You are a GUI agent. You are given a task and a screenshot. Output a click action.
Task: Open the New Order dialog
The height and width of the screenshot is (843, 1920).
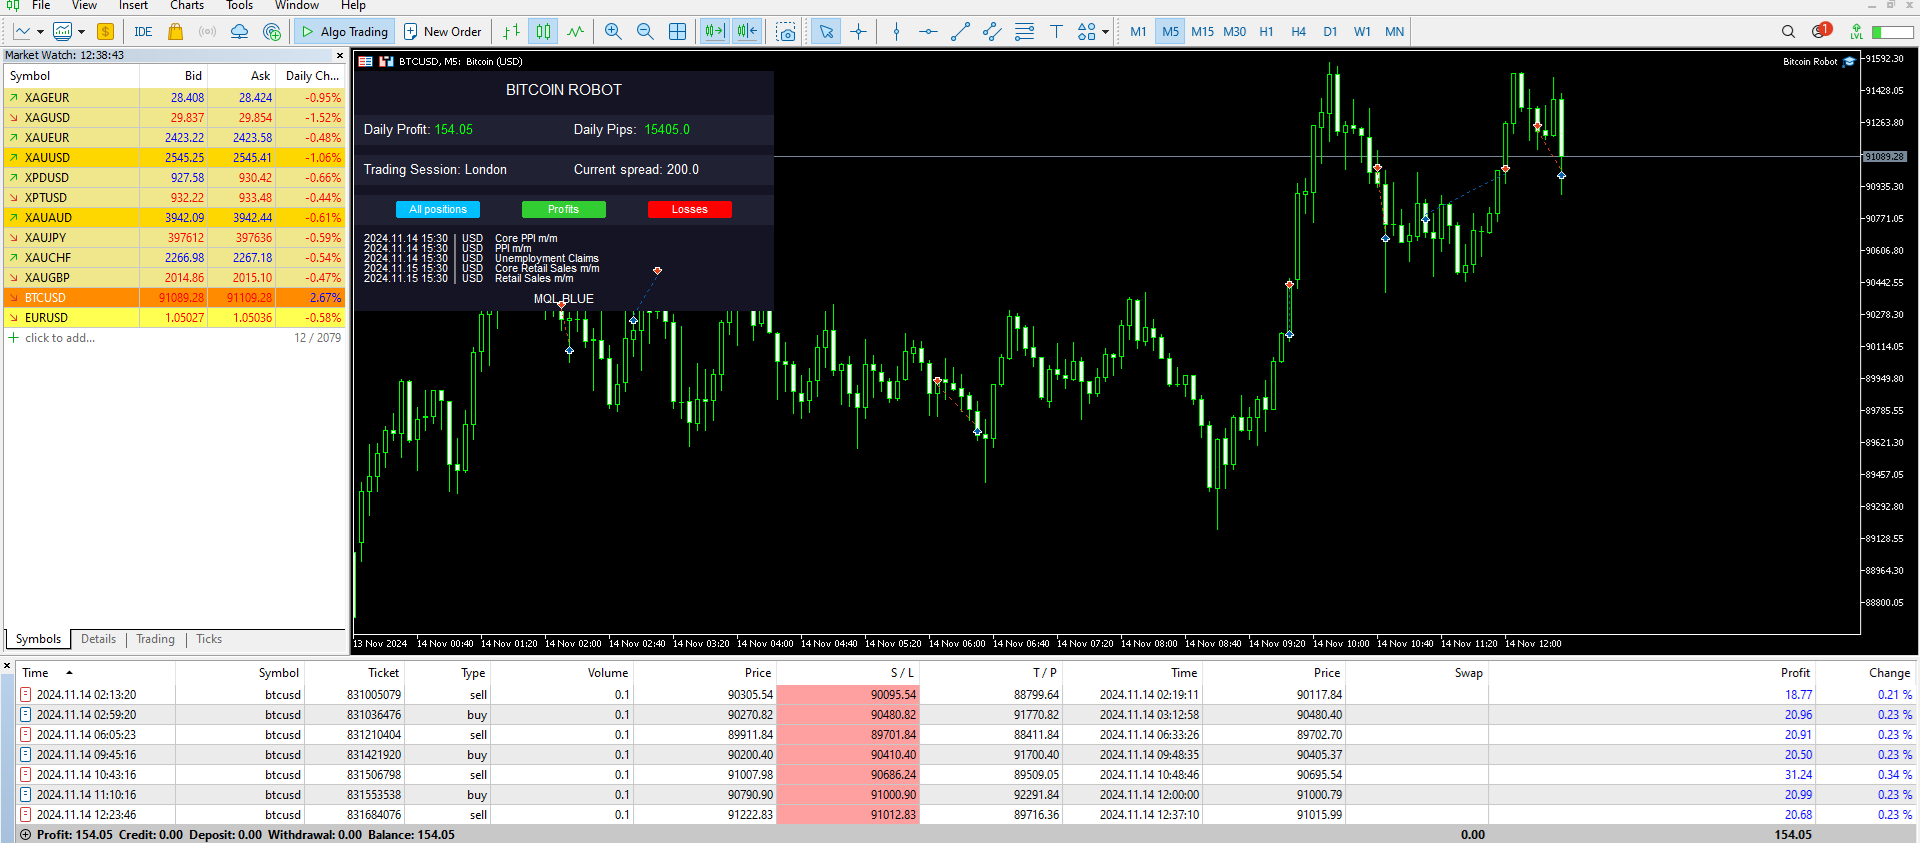(x=442, y=32)
